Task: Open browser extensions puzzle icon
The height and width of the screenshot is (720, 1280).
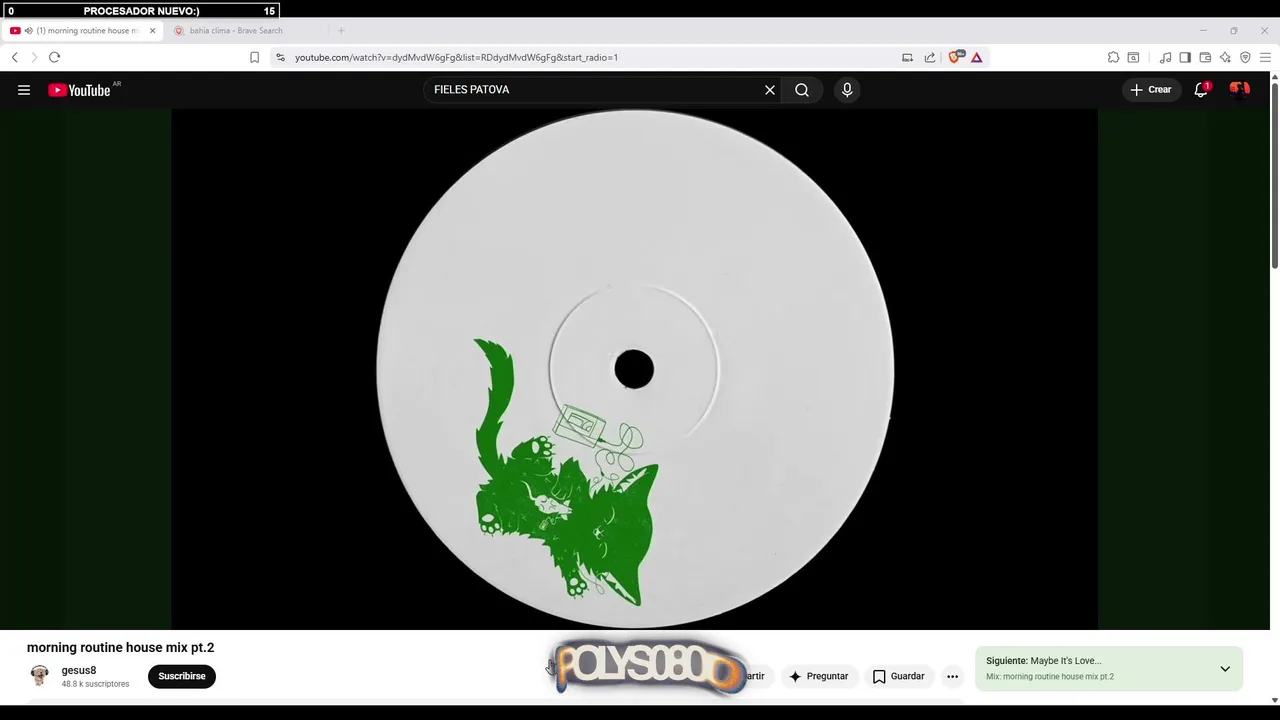Action: click(x=1113, y=58)
